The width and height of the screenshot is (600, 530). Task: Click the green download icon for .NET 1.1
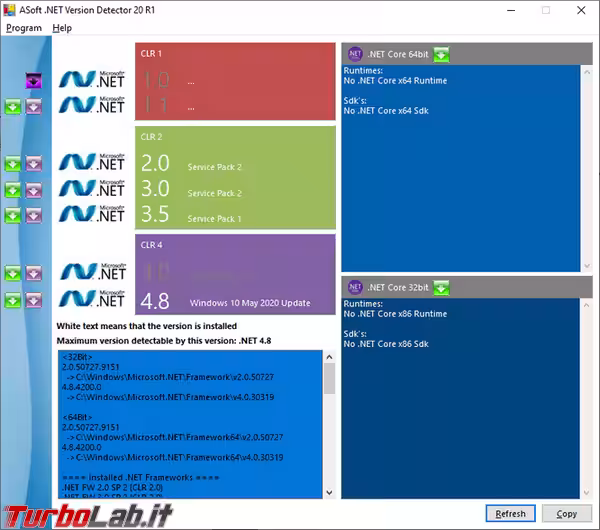(x=13, y=107)
